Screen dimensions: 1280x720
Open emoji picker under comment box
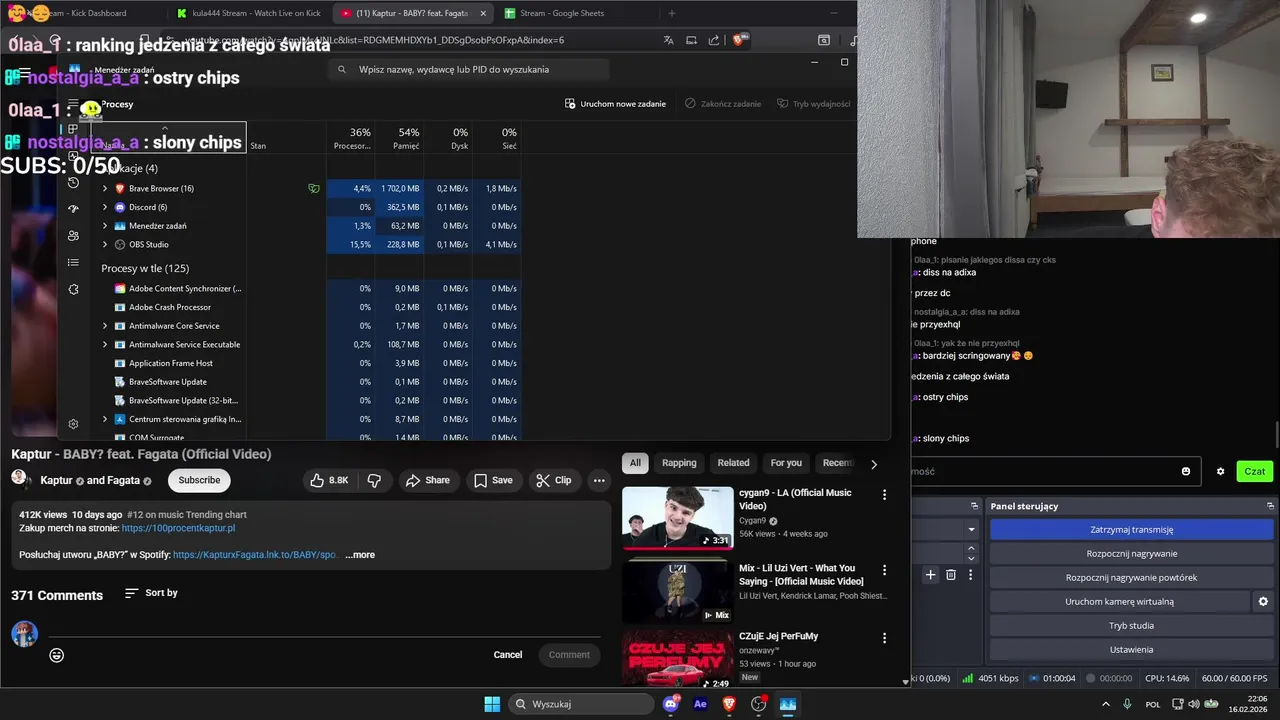57,655
